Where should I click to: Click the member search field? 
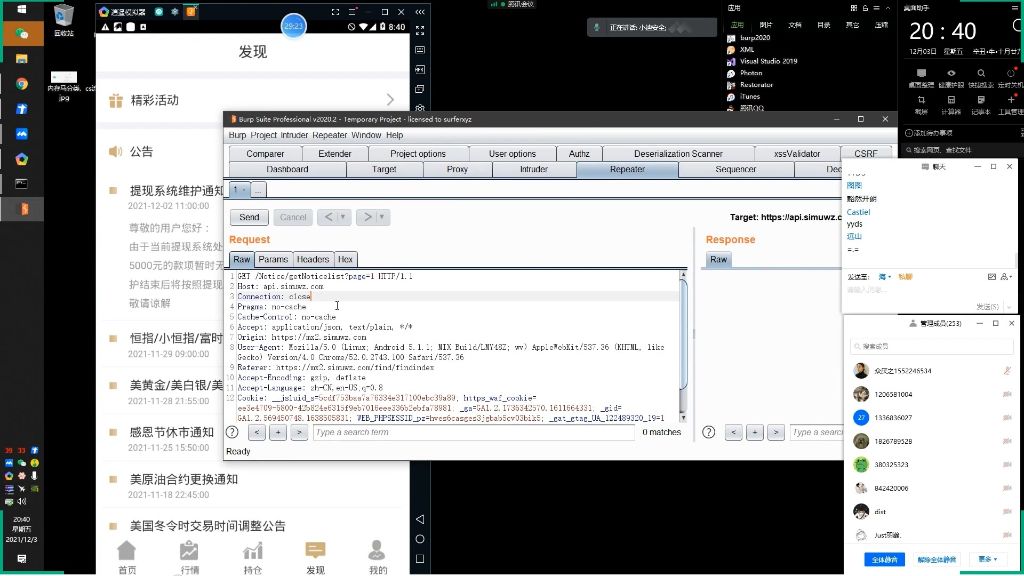coord(931,346)
